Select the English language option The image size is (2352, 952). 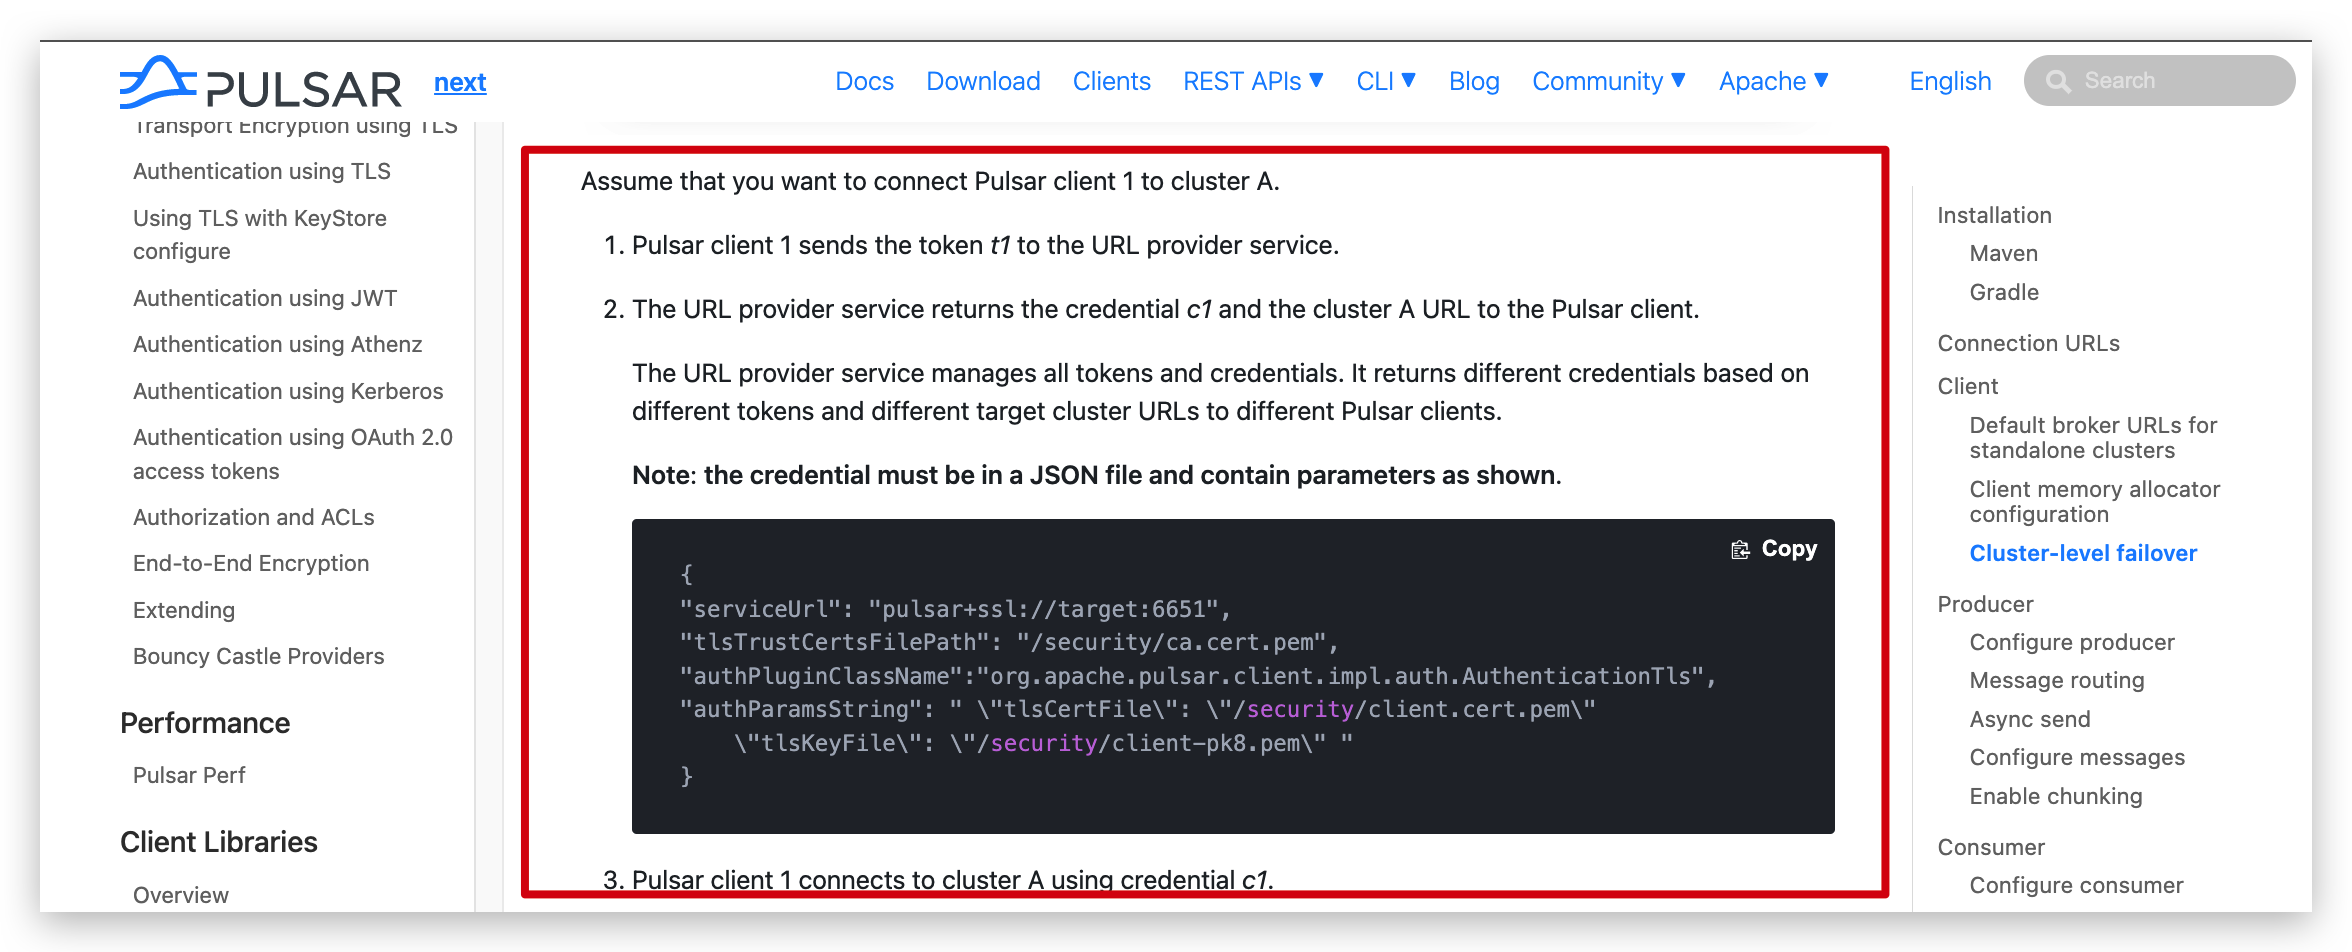(1950, 81)
